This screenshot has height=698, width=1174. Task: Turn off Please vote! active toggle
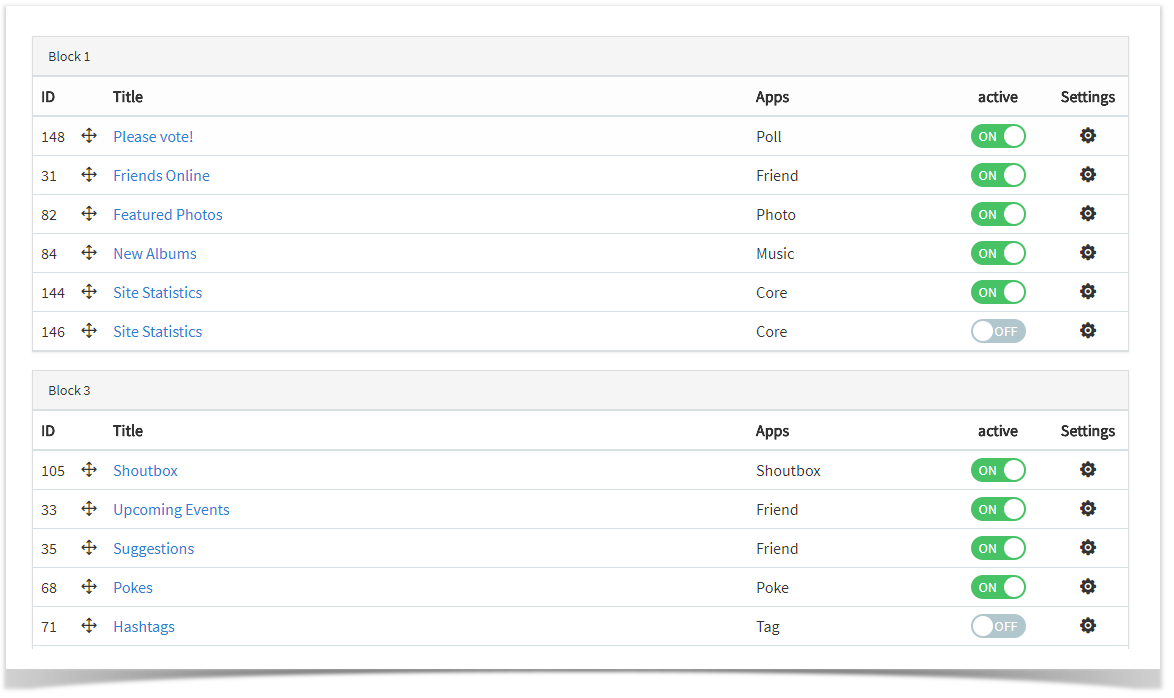998,136
